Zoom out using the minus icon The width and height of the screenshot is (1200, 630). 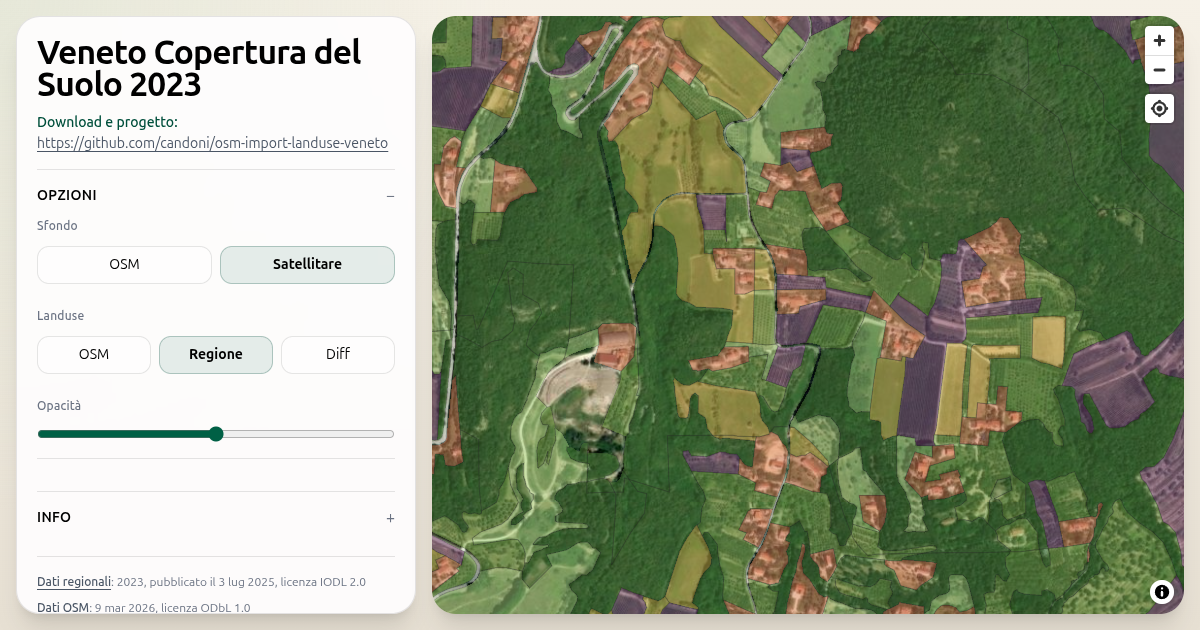click(x=1159, y=70)
